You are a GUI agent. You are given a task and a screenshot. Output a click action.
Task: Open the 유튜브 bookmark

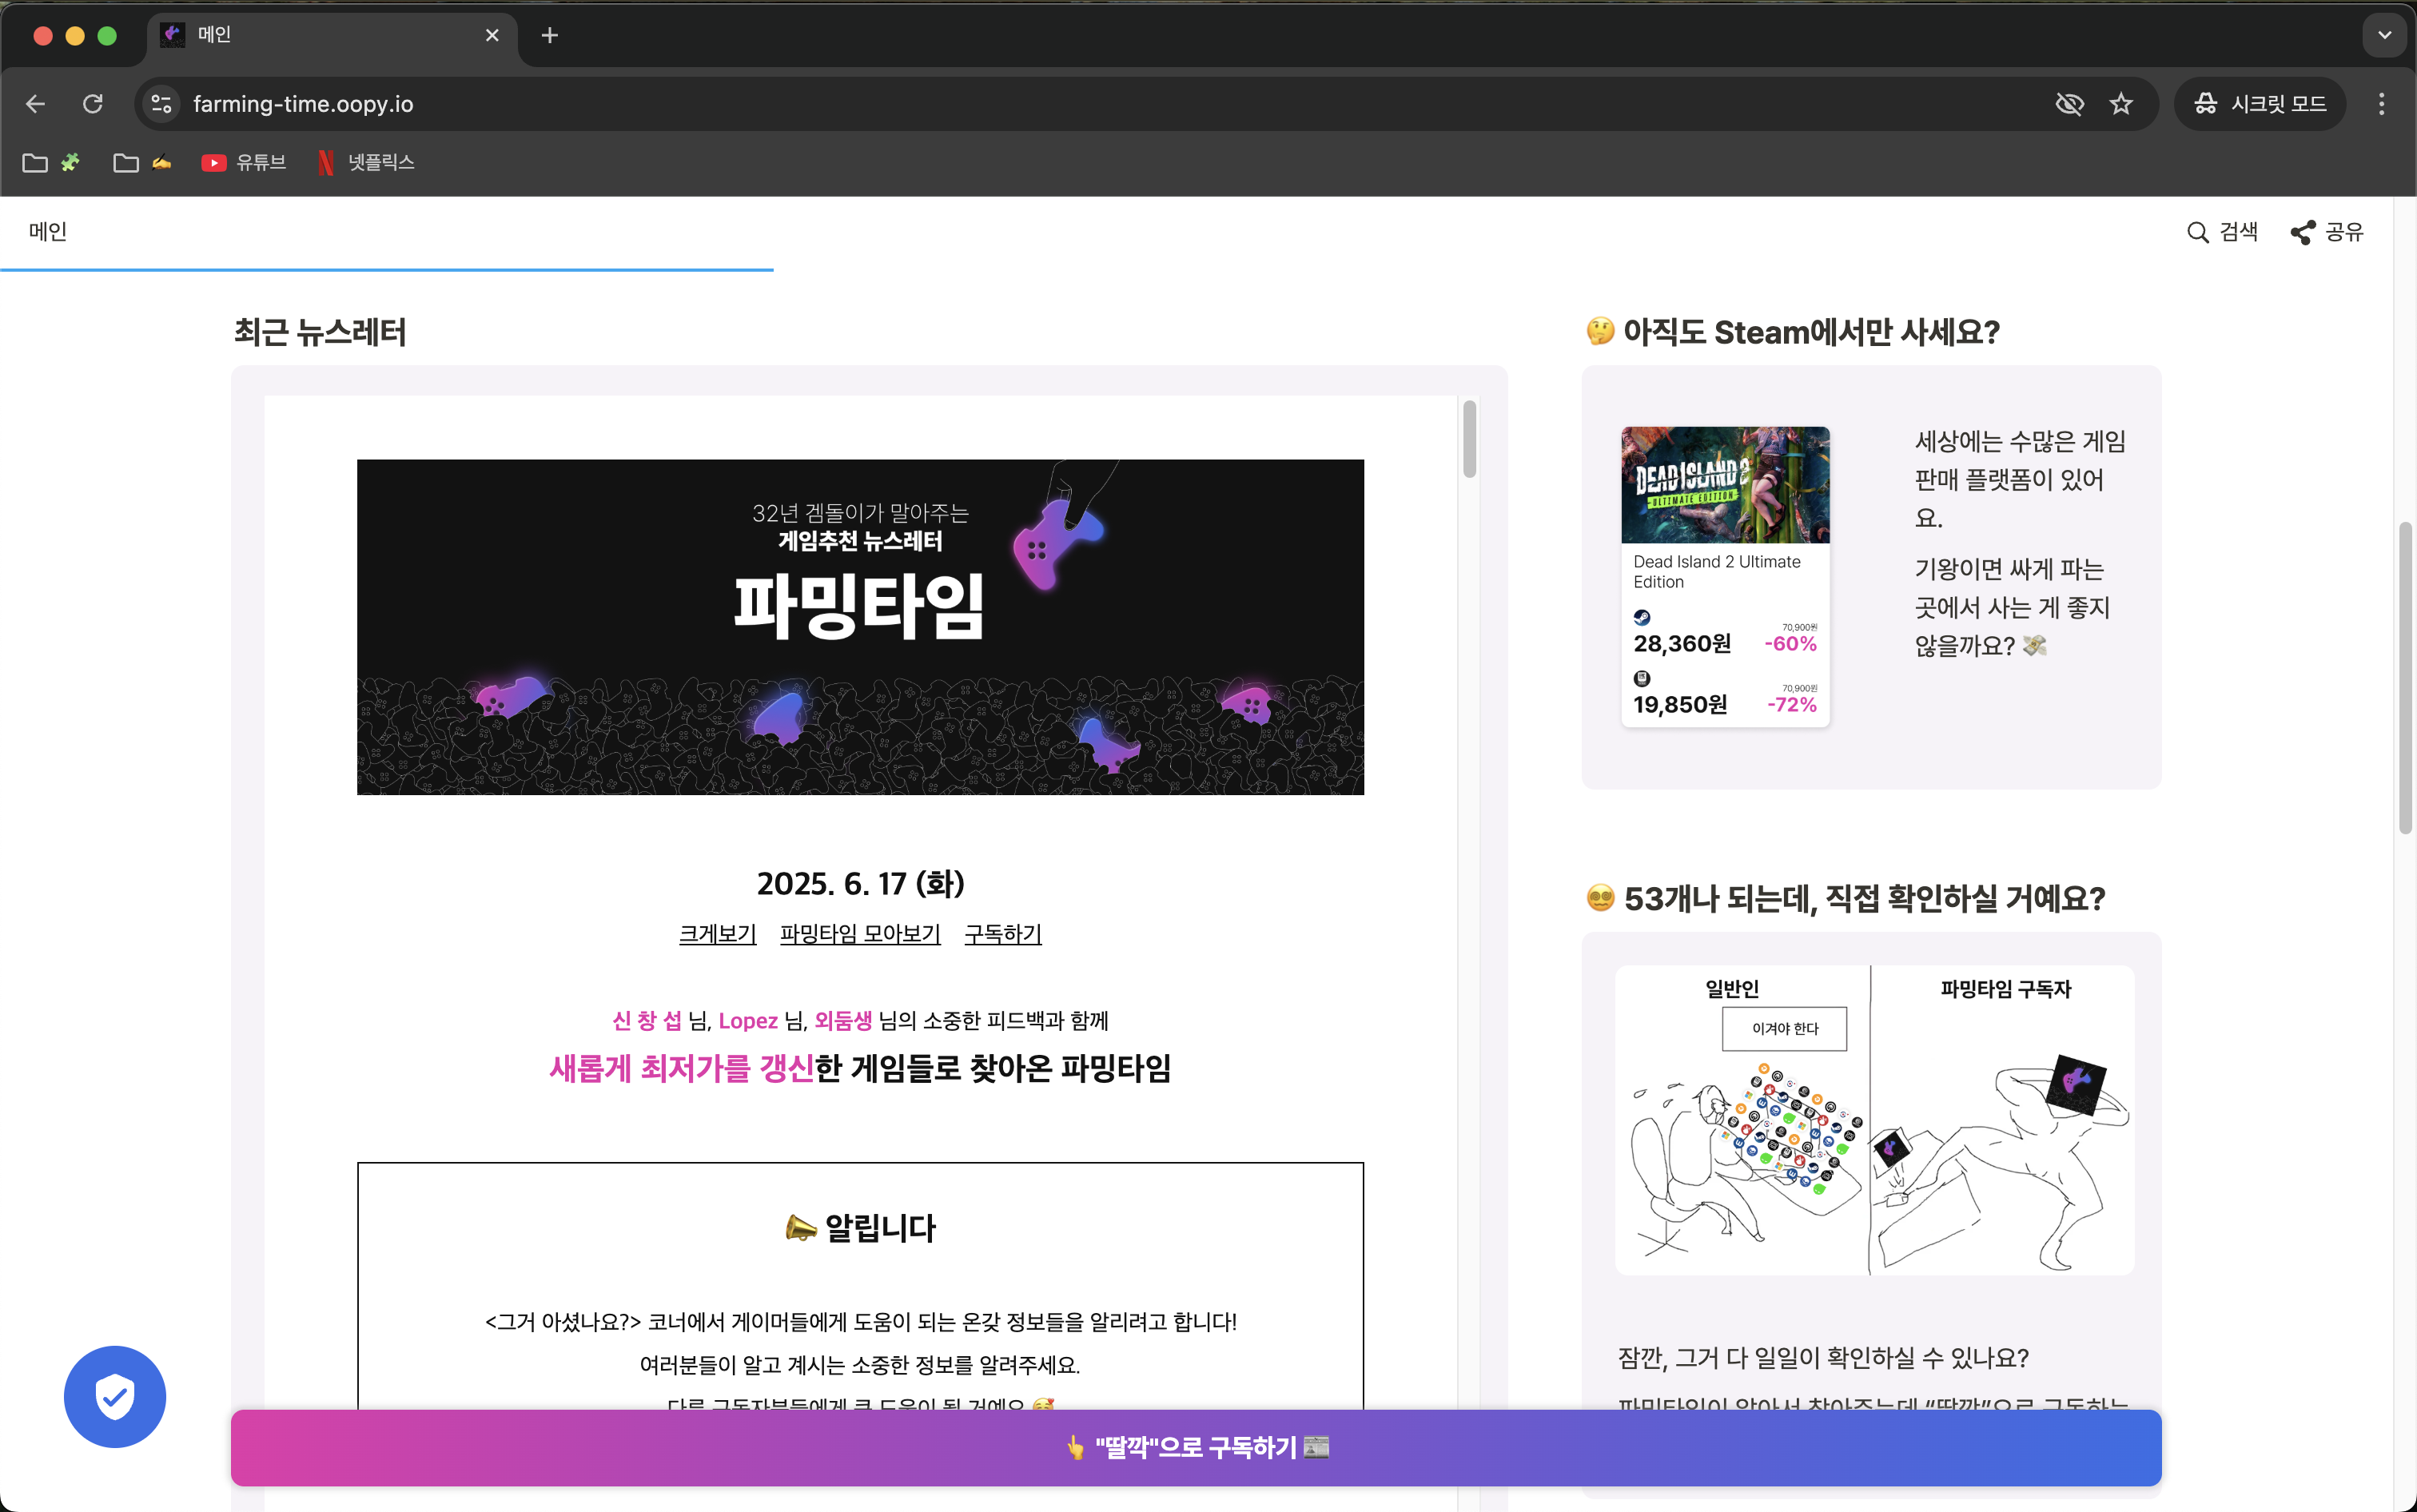coord(244,162)
